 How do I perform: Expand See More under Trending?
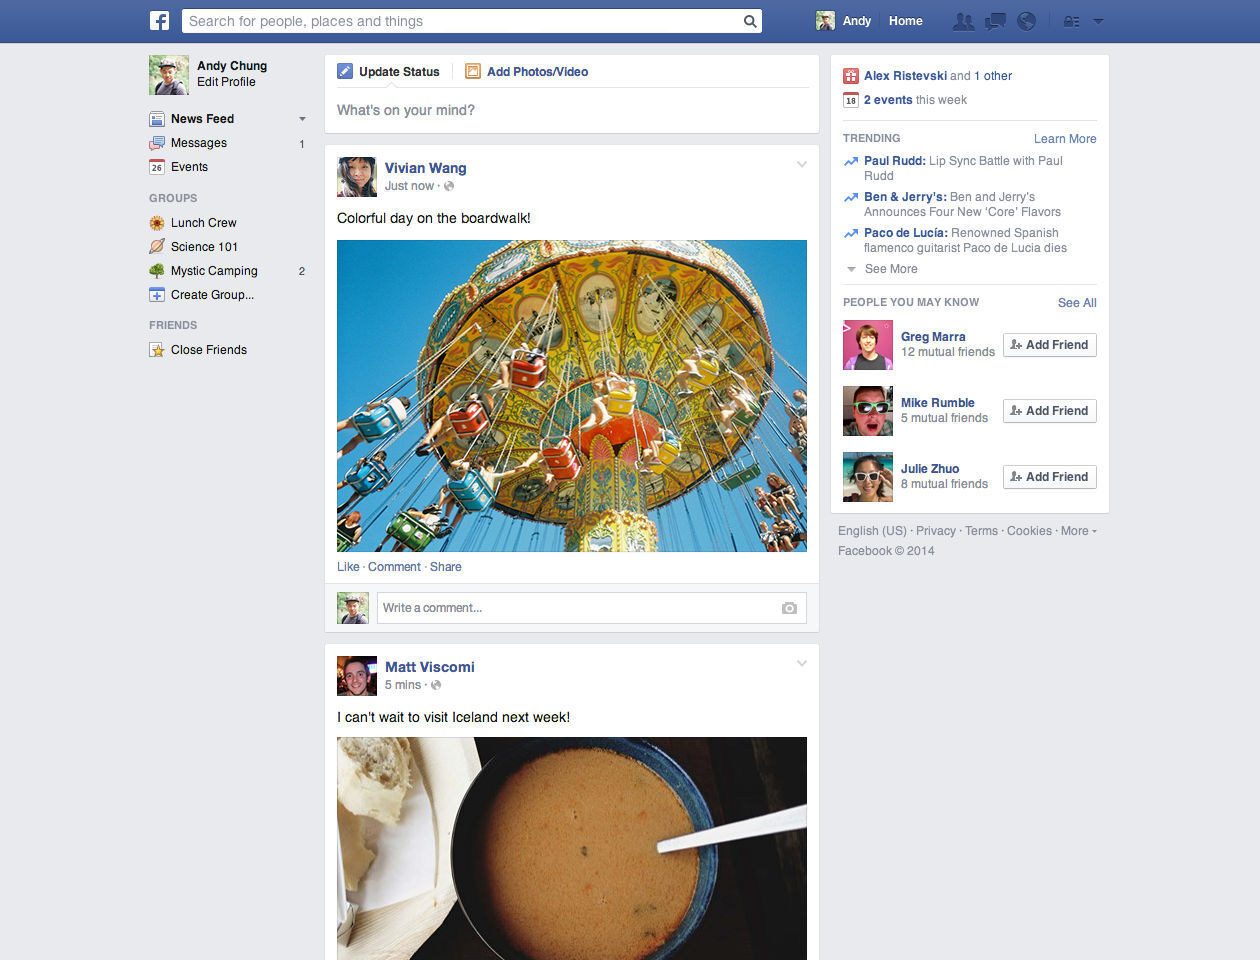click(893, 268)
